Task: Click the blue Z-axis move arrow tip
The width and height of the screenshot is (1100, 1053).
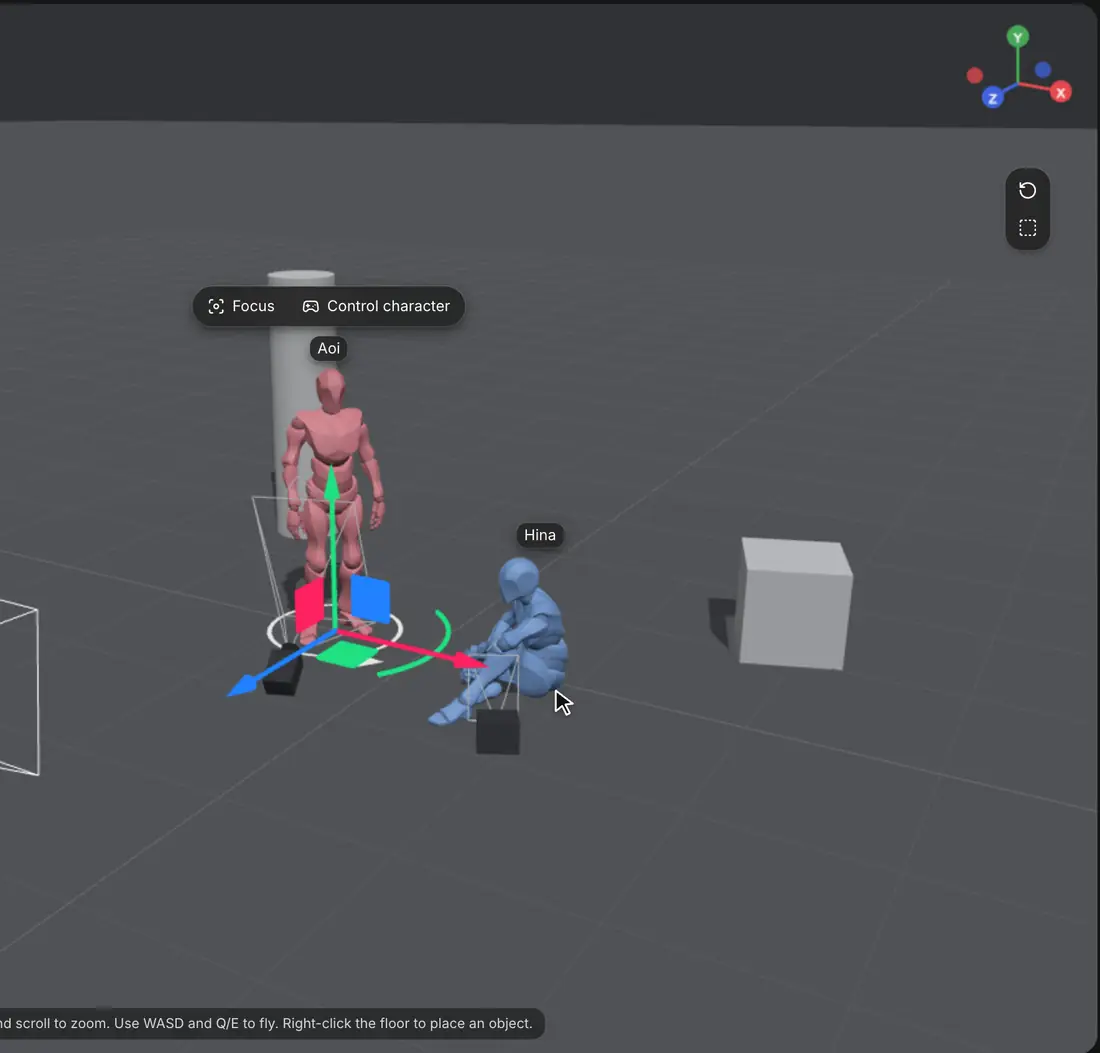Action: coord(242,685)
